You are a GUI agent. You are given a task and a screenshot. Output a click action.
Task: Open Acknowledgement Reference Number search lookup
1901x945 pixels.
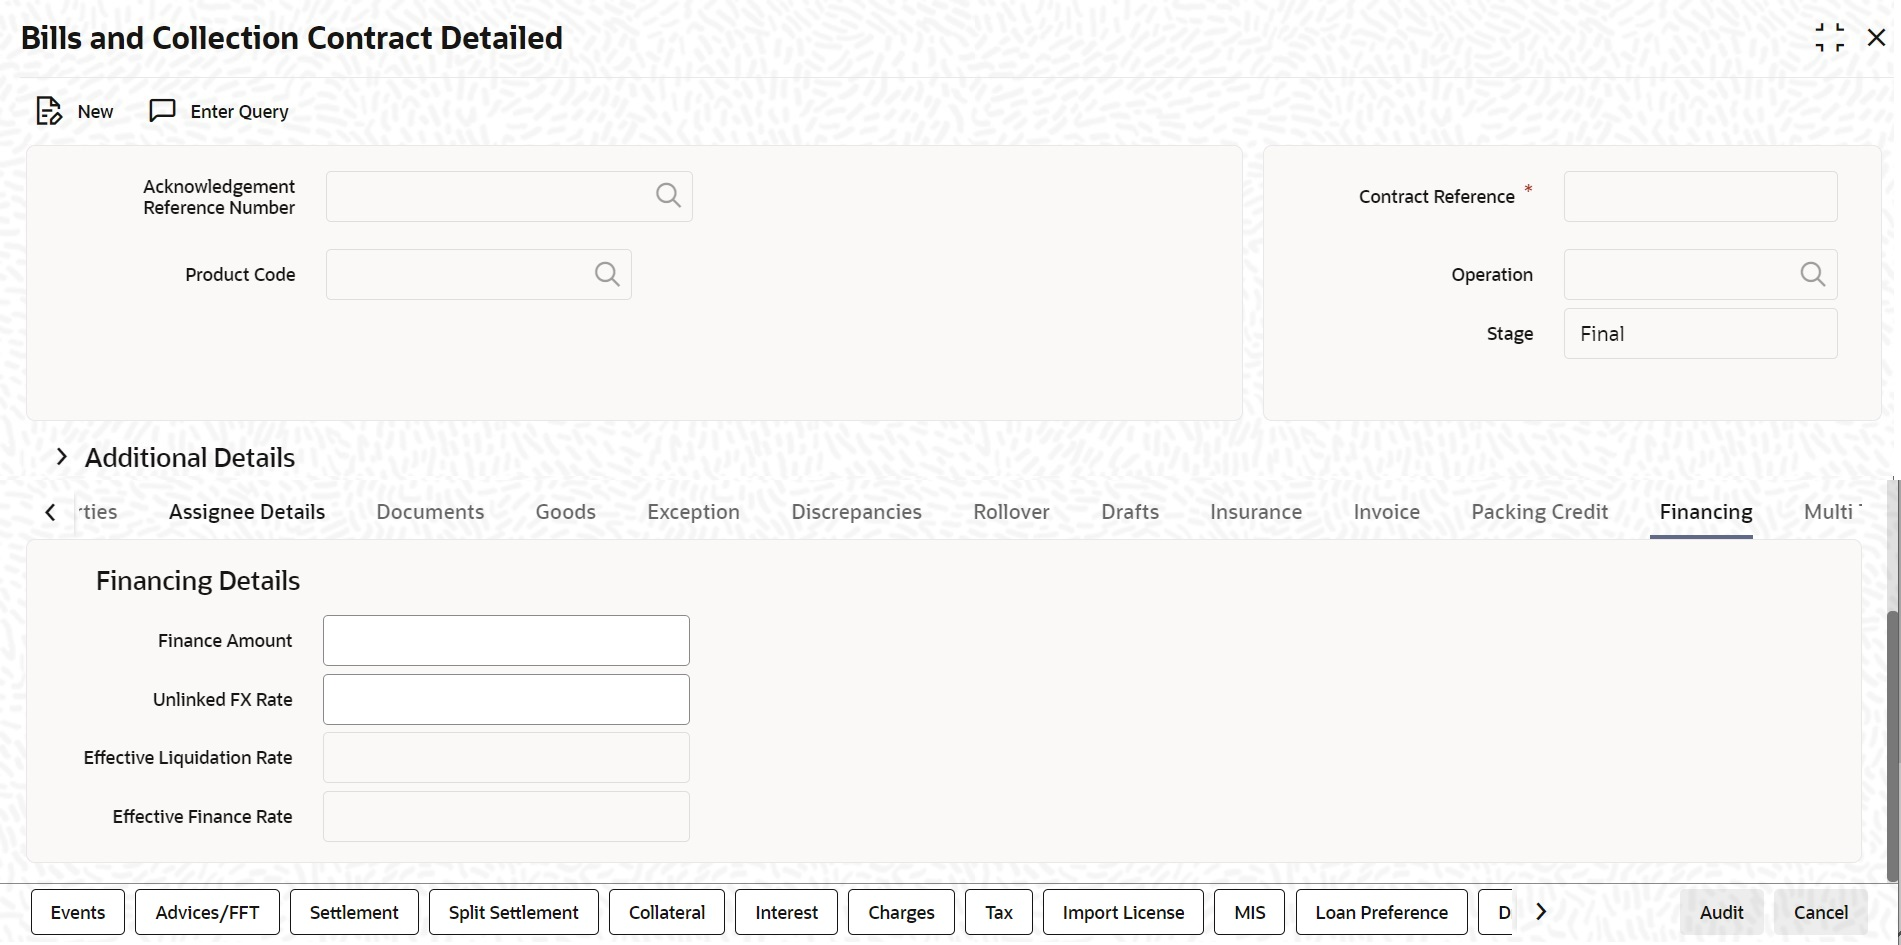pos(668,196)
